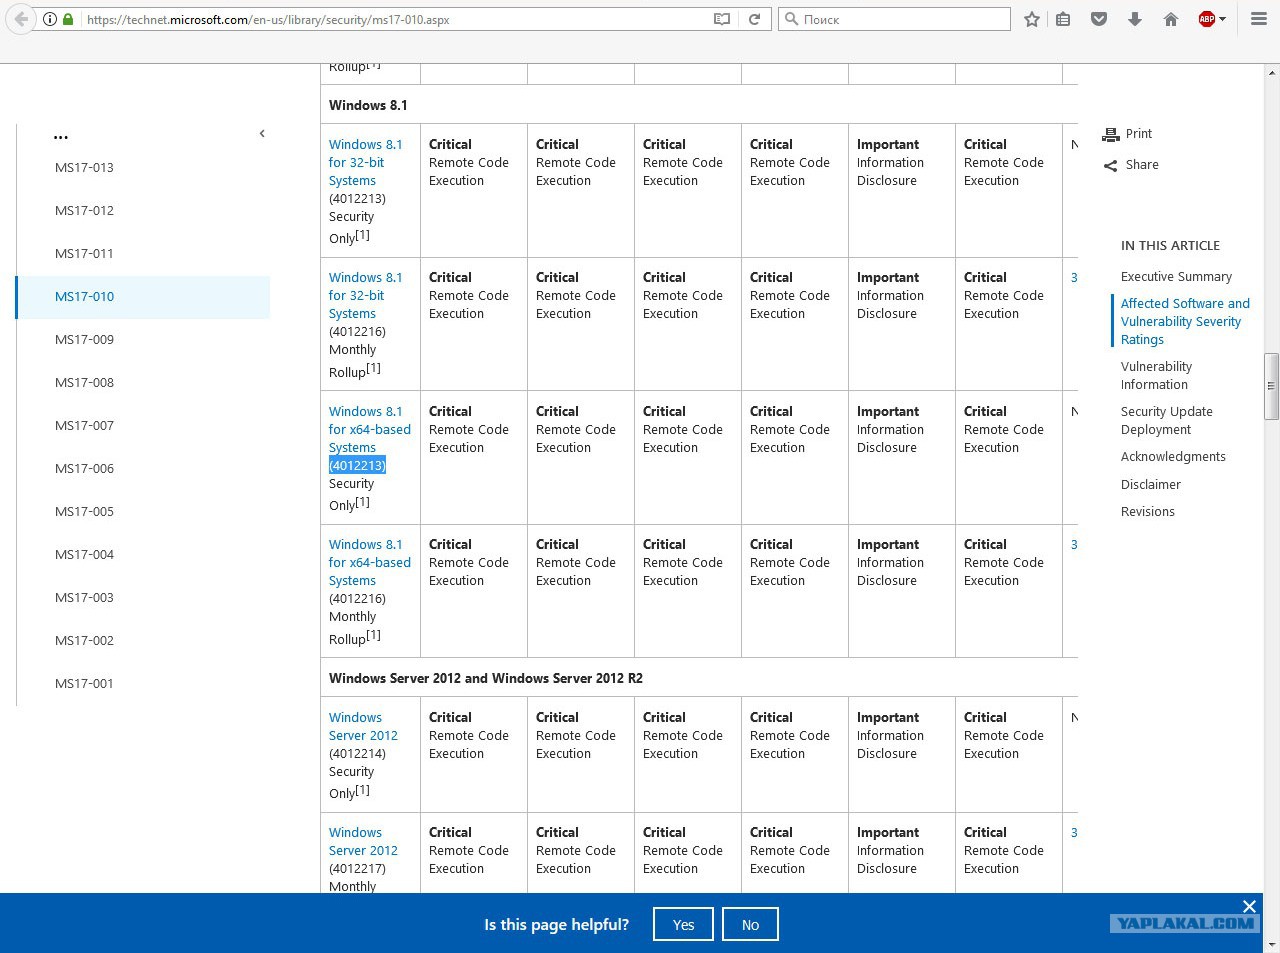Image resolution: width=1280 pixels, height=953 pixels.
Task: Open bulletin MS17-007 in the sidebar
Action: coord(84,425)
